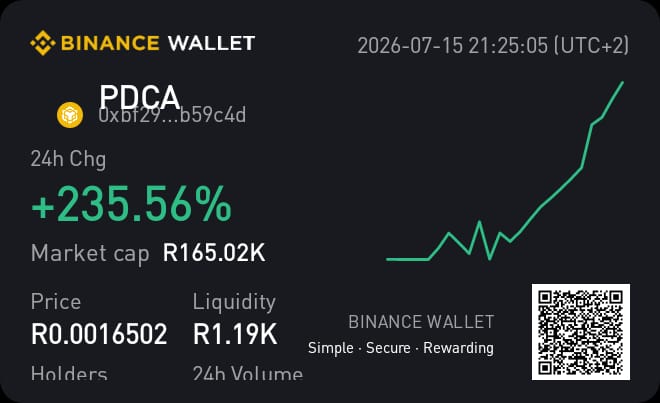Viewport: 660px width, 403px height.
Task: Select the R1.19K liquidity value
Action: pyautogui.click(x=235, y=334)
